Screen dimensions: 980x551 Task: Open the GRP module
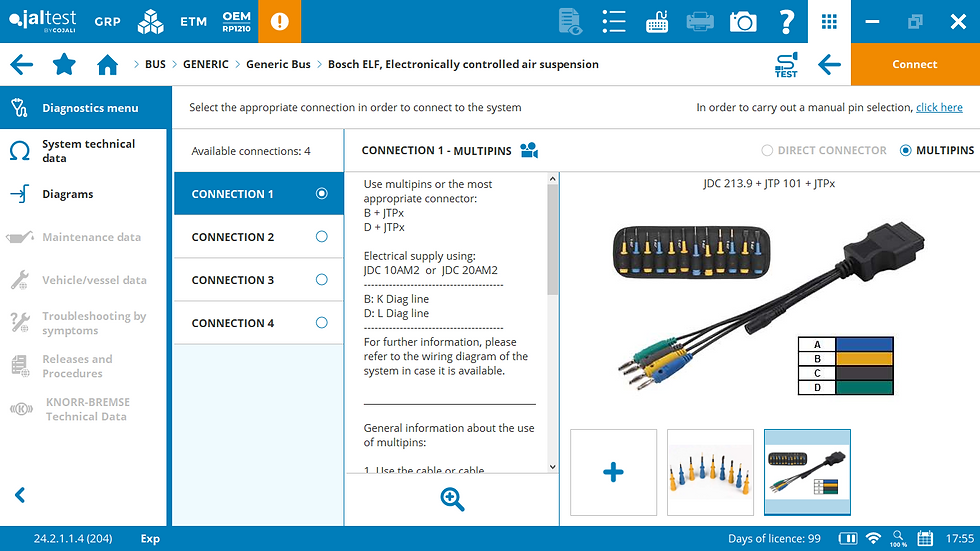pyautogui.click(x=107, y=22)
